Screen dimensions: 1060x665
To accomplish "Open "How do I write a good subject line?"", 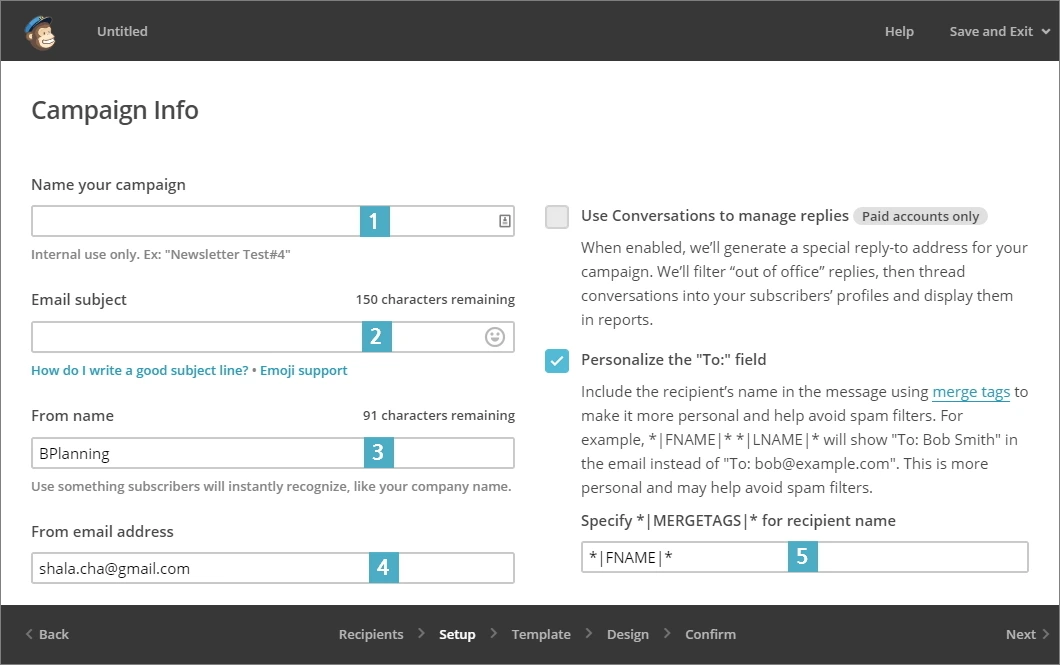I will (x=139, y=371).
